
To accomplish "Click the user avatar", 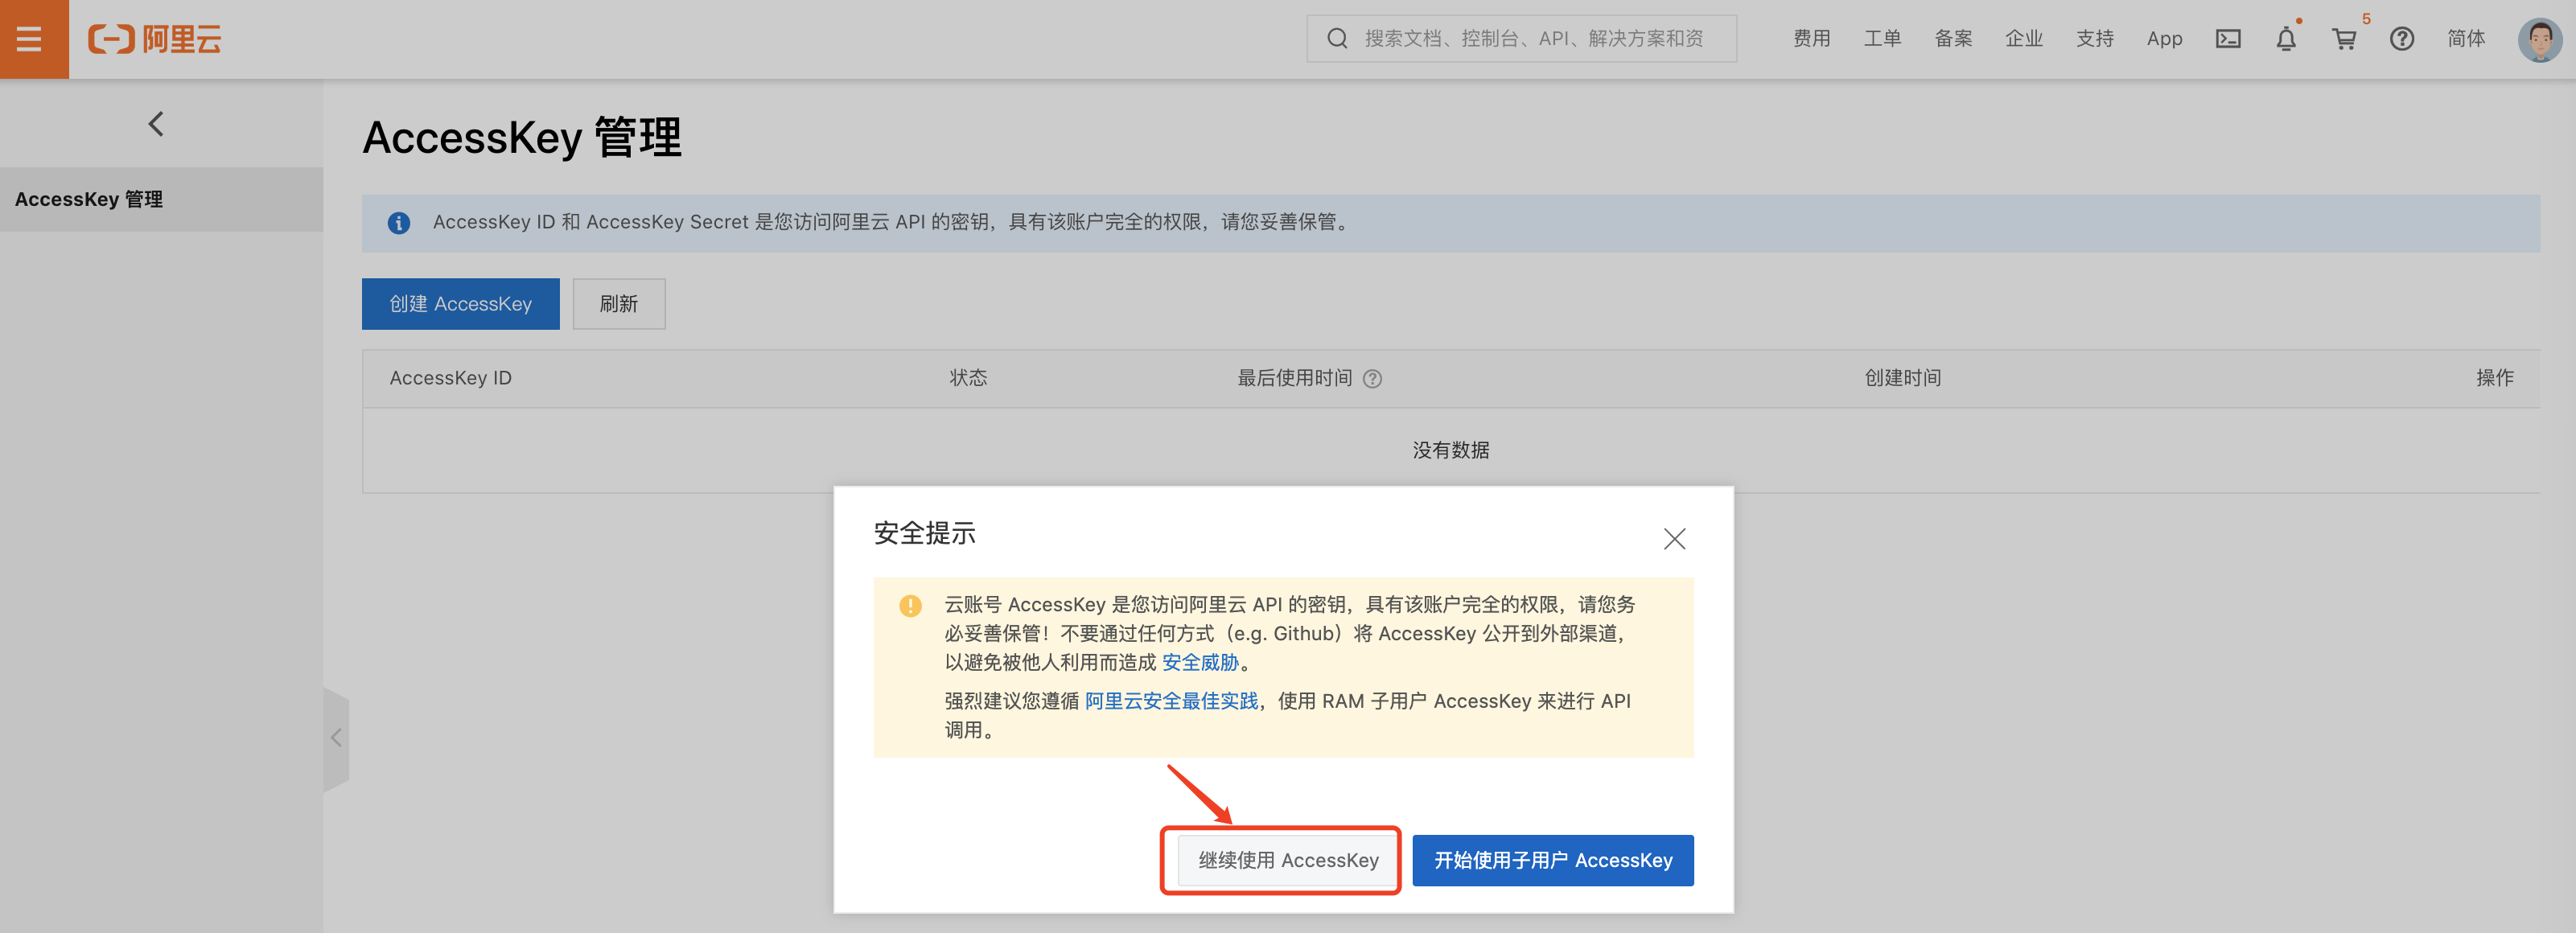I will pyautogui.click(x=2538, y=39).
